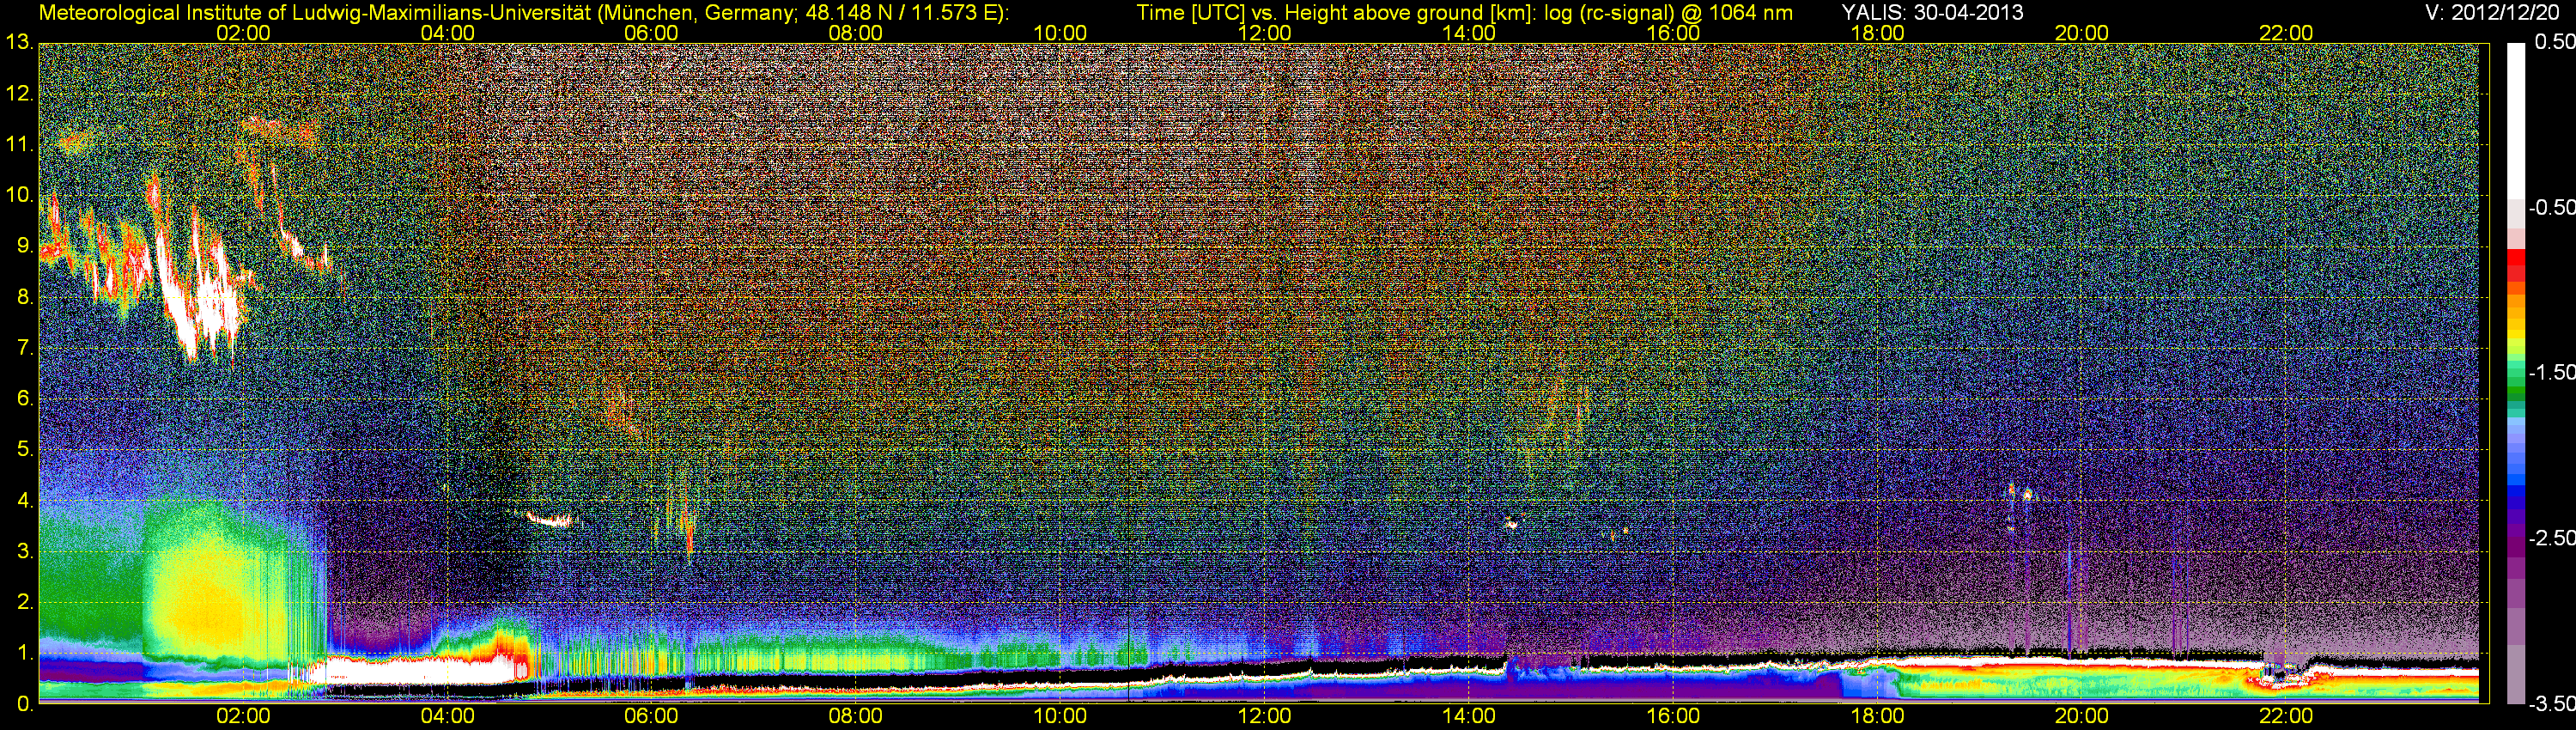
Task: Click the 12:00 label on the top time axis
Action: tap(1264, 33)
